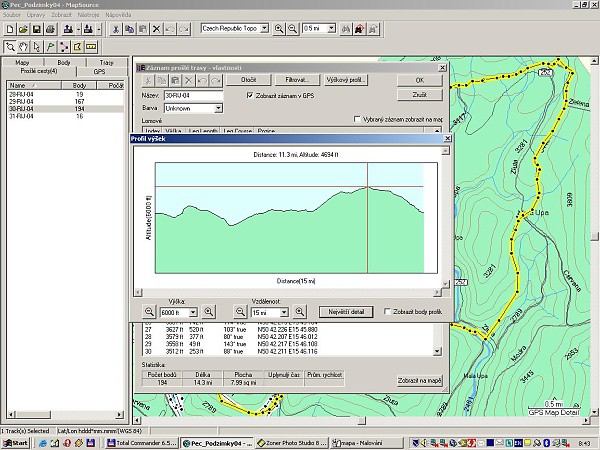Zoom out the map with magnifier minus

click(x=292, y=29)
